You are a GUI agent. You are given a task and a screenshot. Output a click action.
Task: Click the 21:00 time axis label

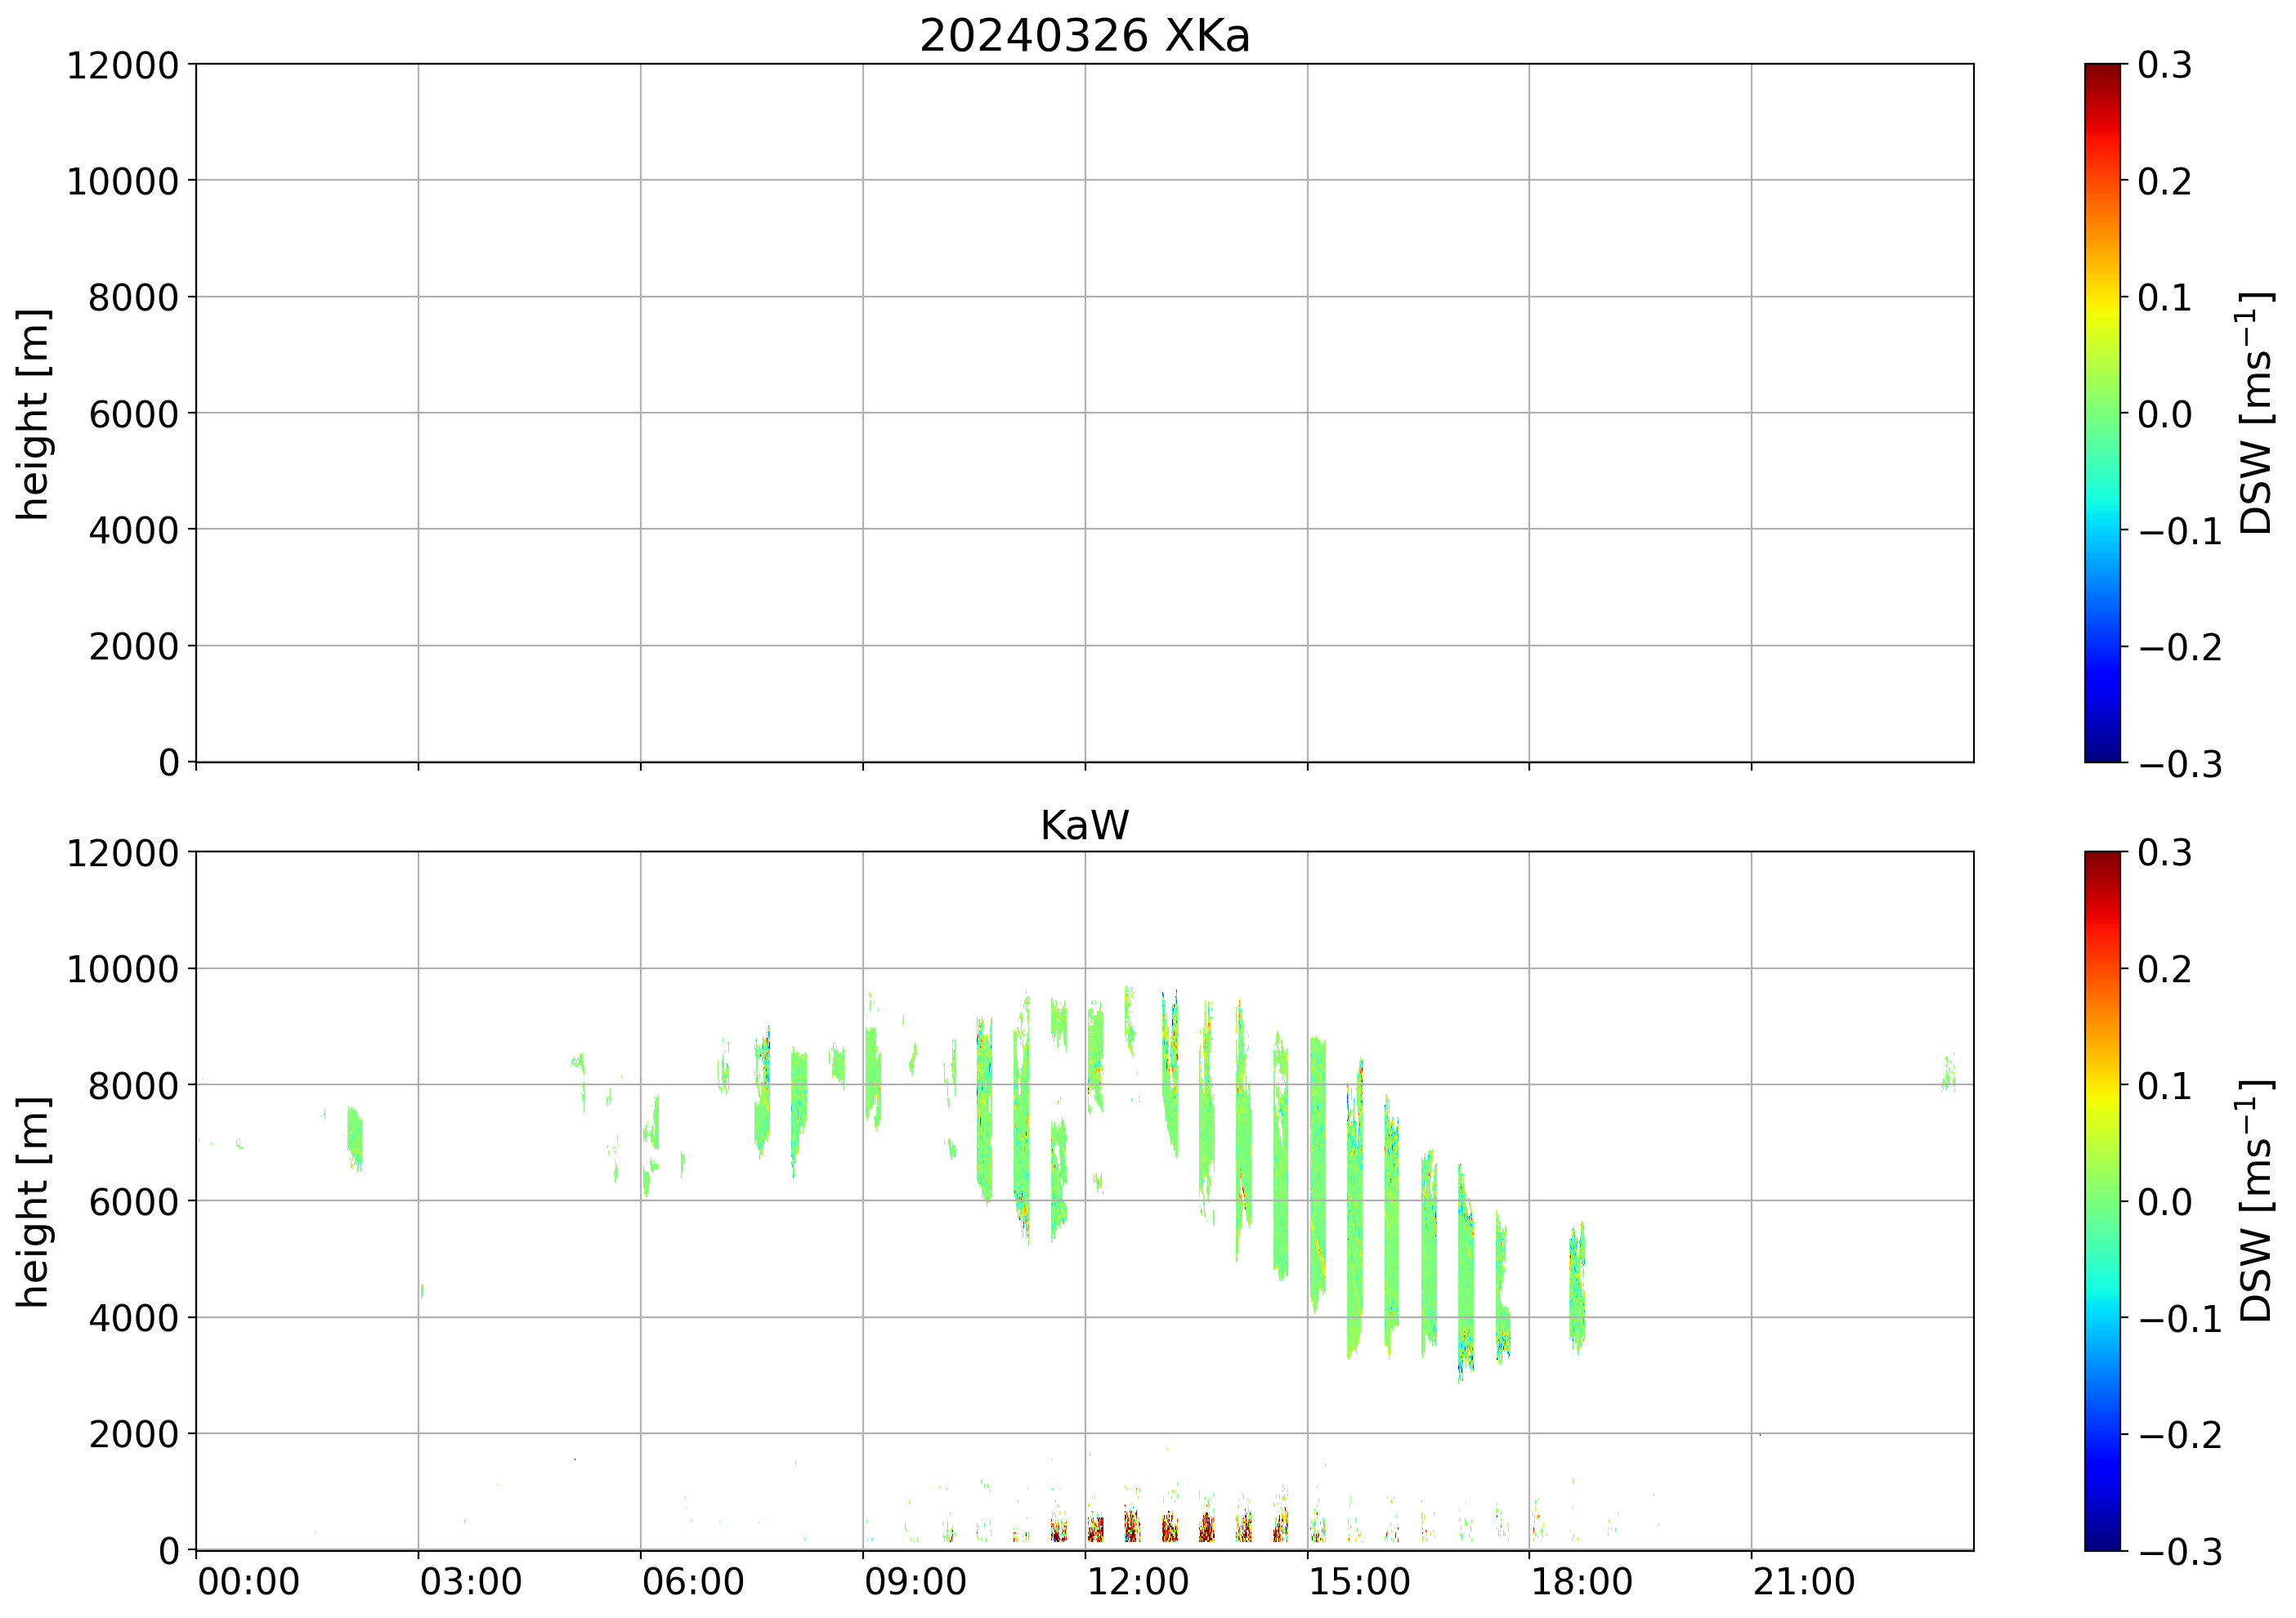point(1804,1583)
